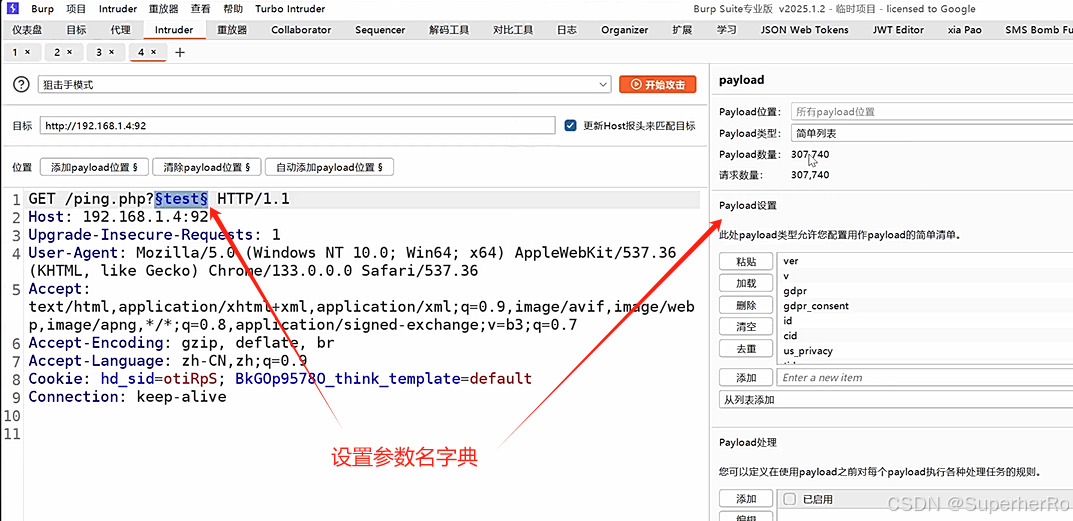
Task: Open the attack mode 狙击手模式 dropdown
Action: [x=324, y=84]
